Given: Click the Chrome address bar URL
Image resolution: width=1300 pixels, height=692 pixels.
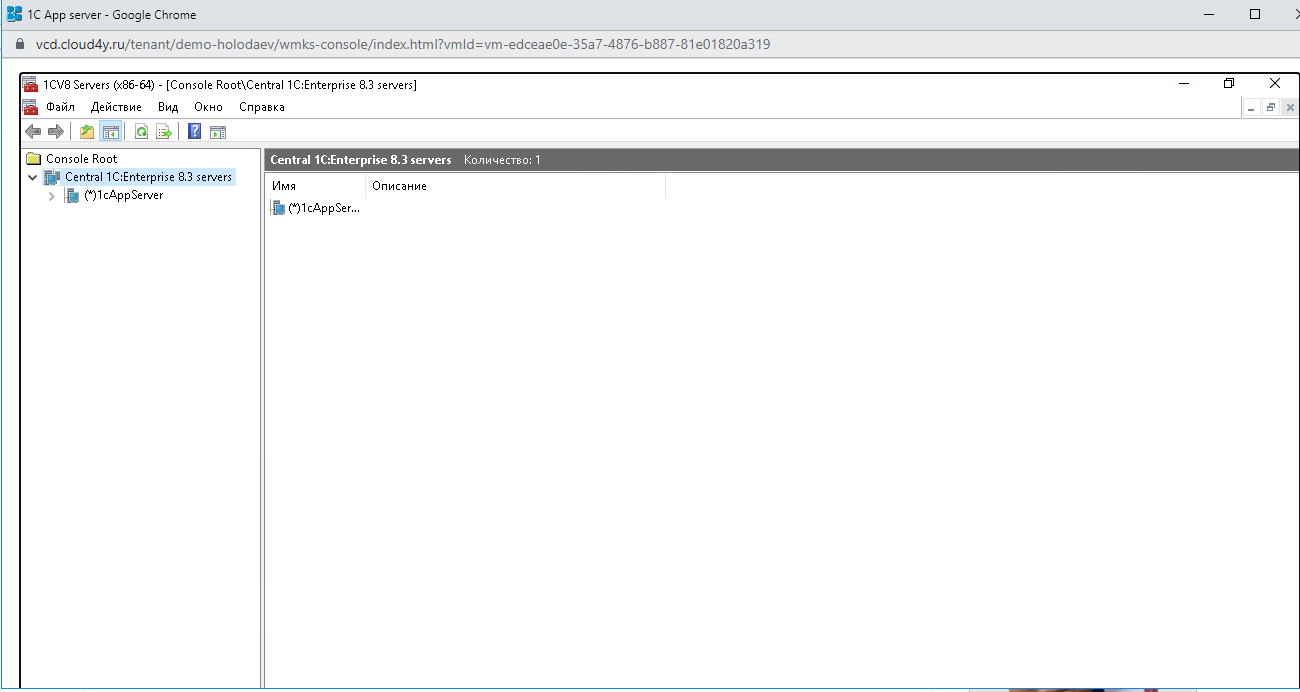Looking at the screenshot, I should coord(403,45).
